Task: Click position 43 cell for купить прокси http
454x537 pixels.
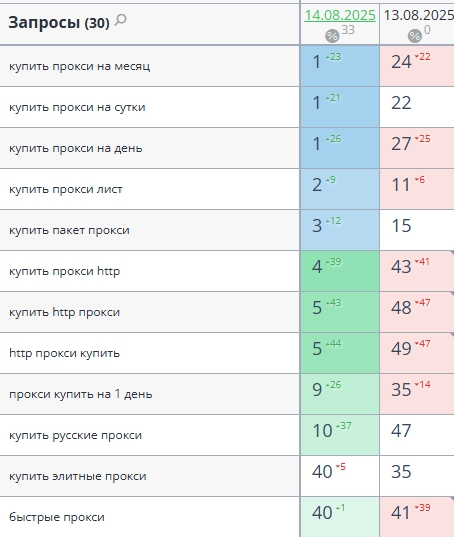Action: (x=417, y=271)
